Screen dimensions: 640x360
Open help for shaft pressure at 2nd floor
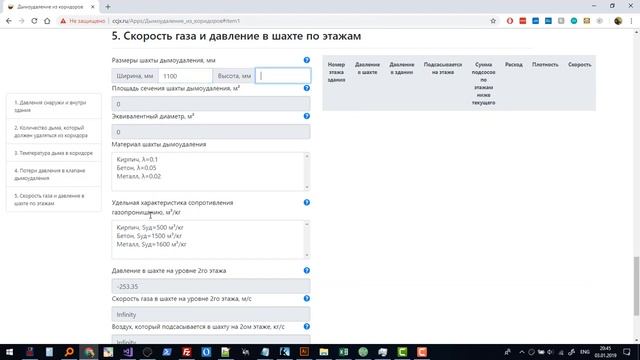pos(307,271)
